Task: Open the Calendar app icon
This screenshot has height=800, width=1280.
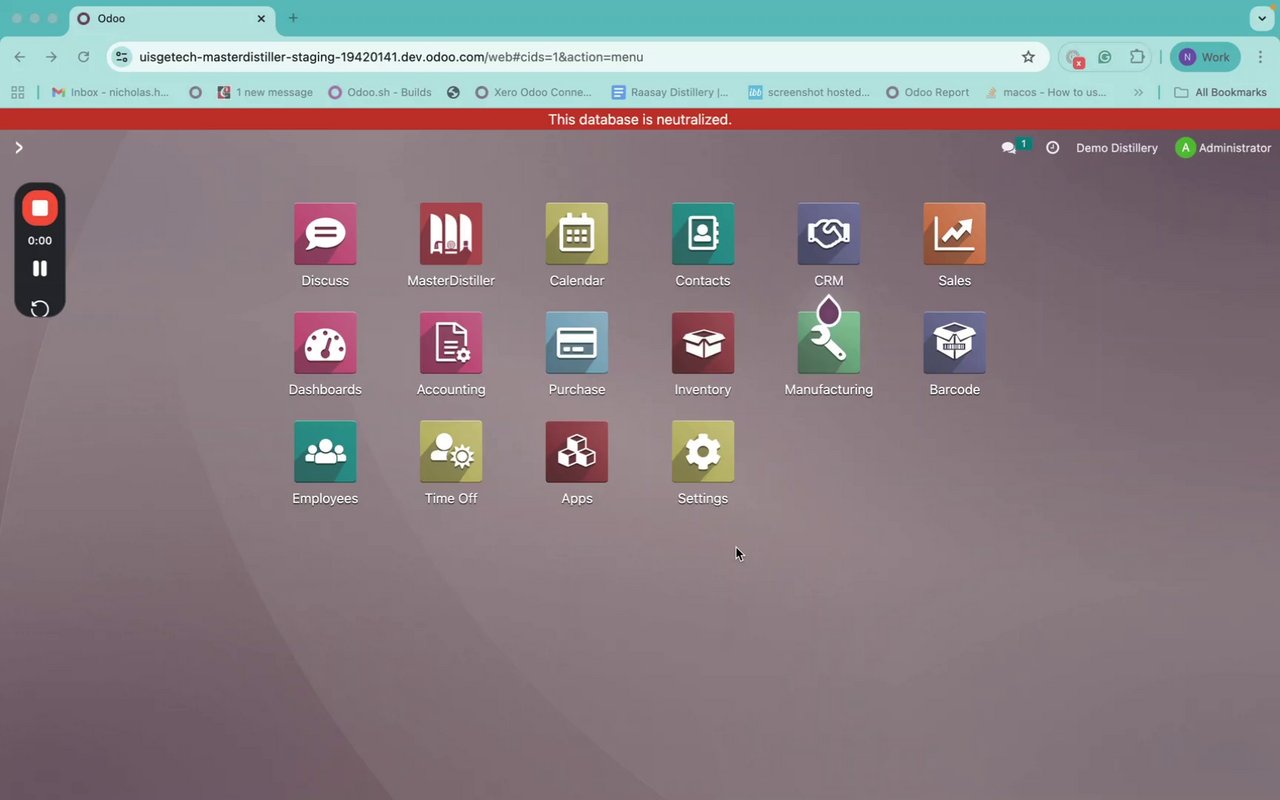Action: [x=577, y=234]
